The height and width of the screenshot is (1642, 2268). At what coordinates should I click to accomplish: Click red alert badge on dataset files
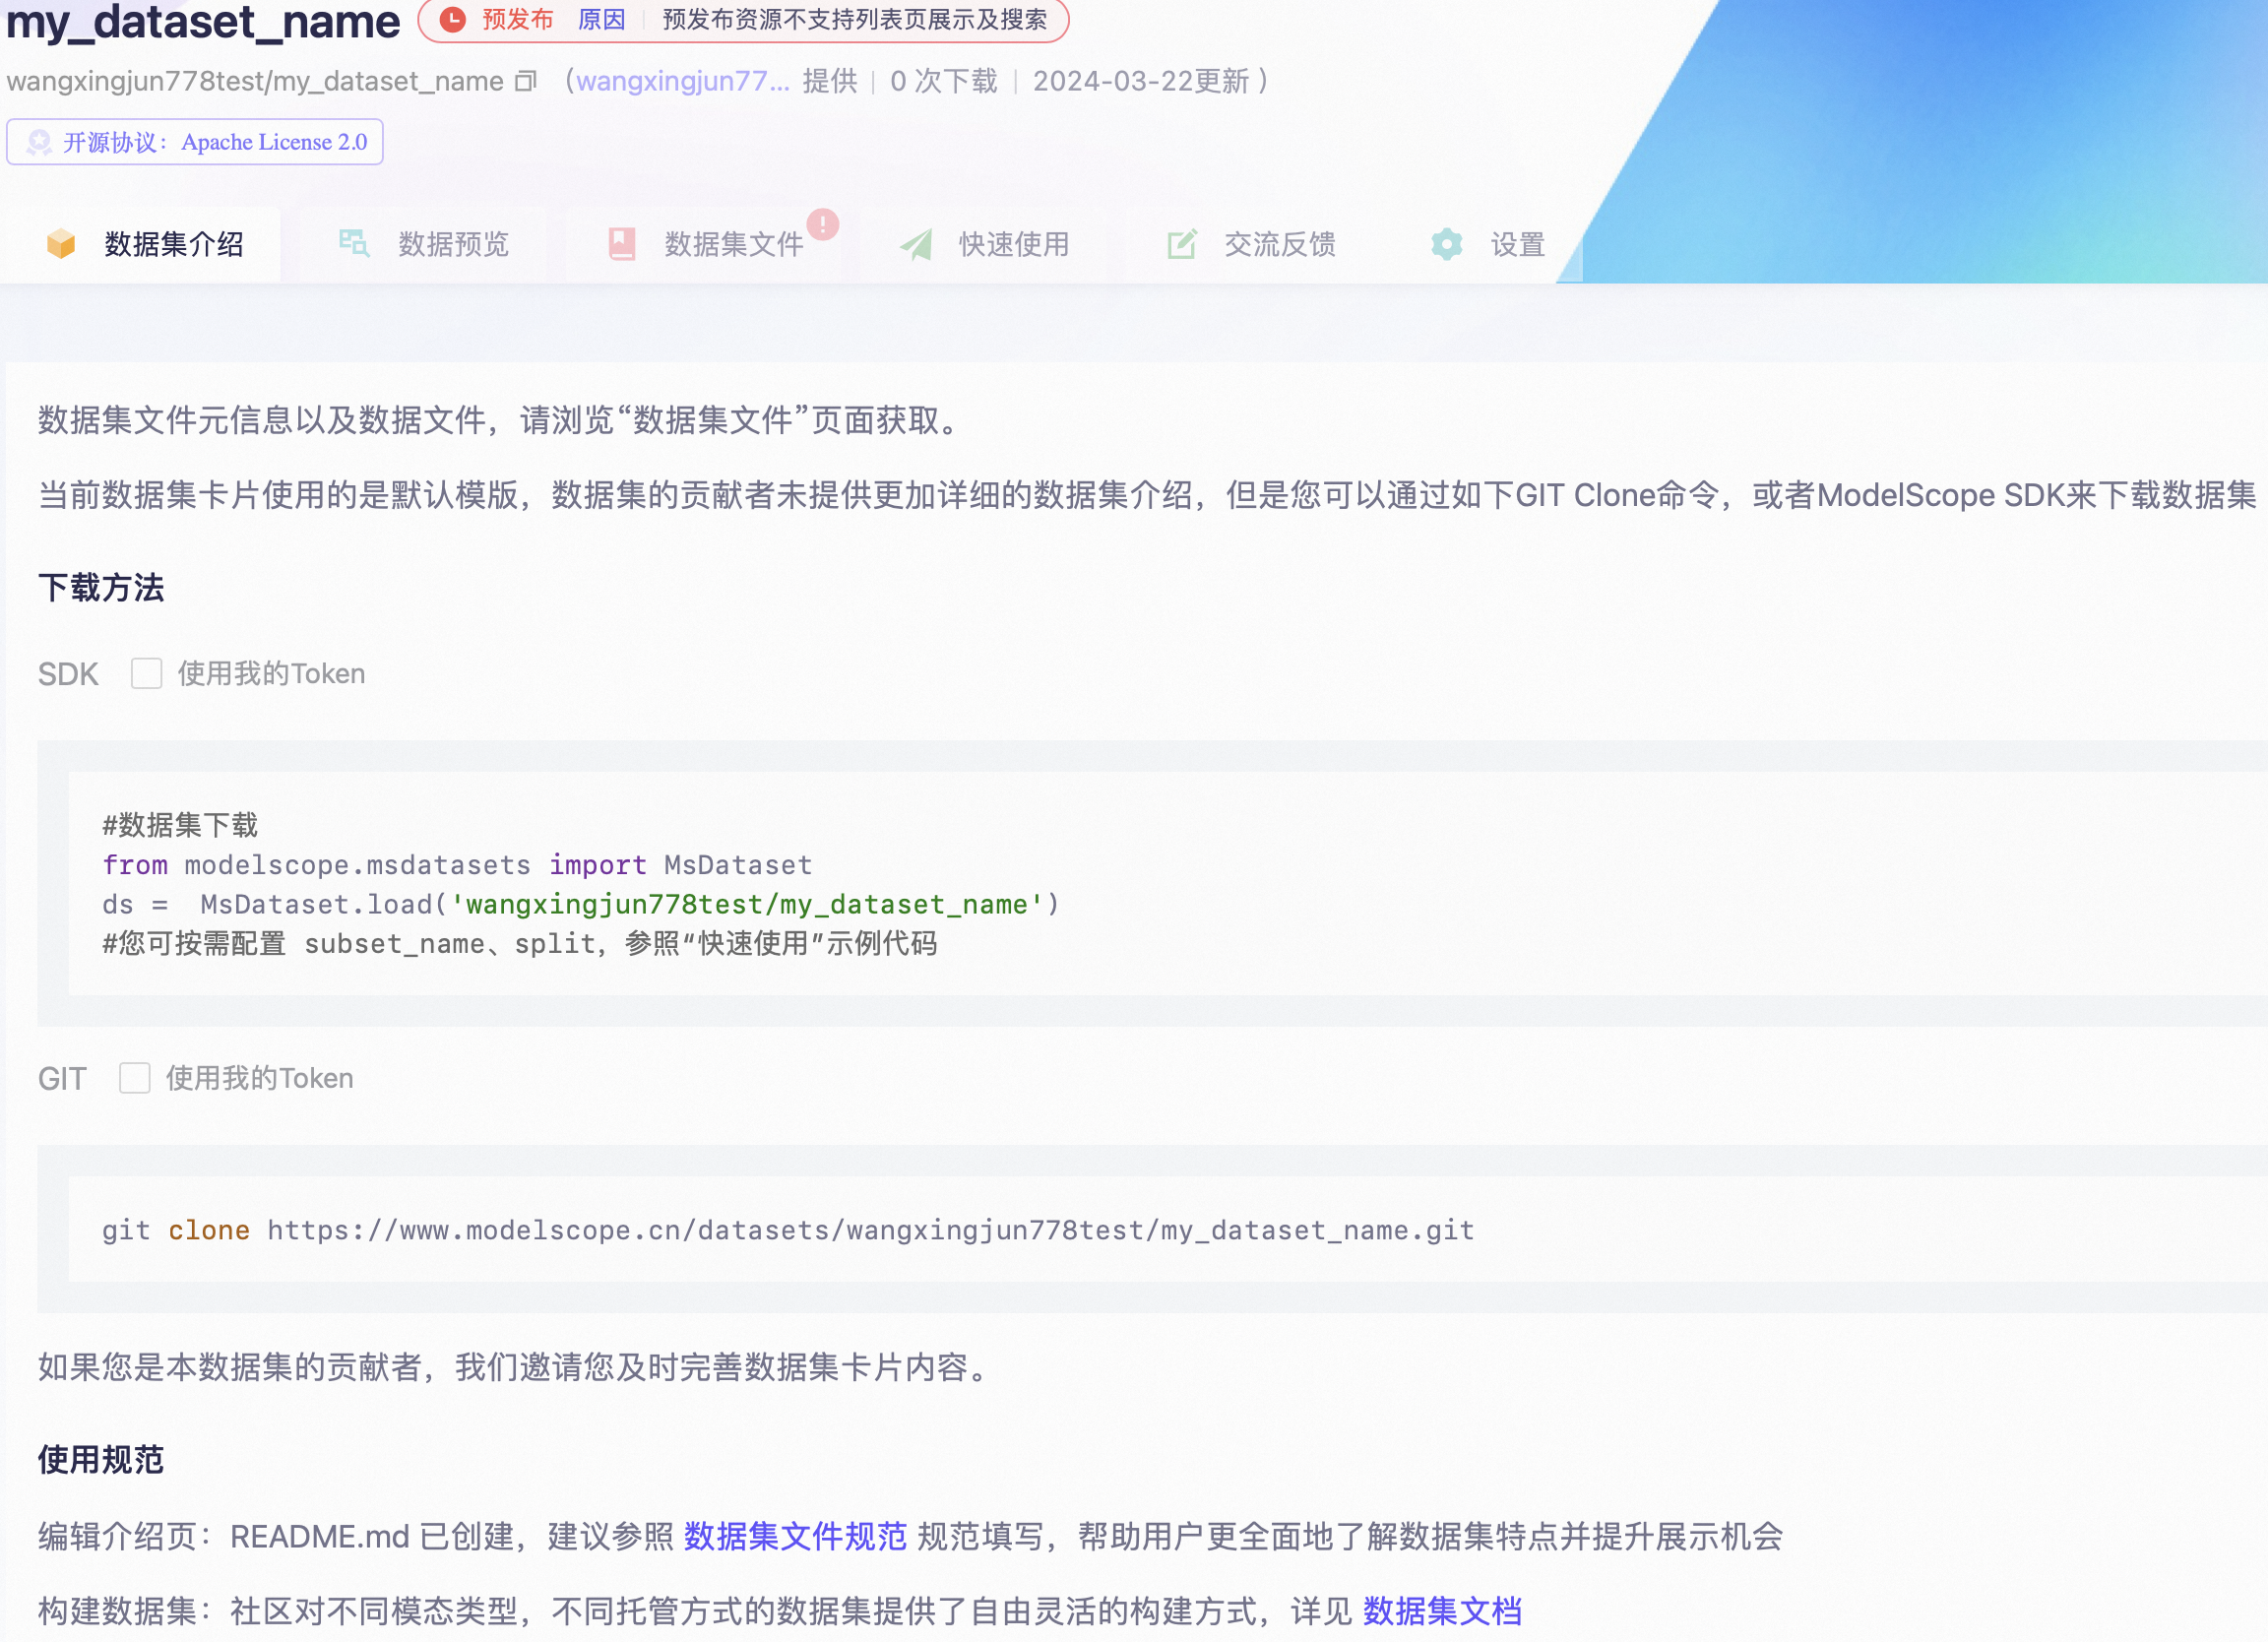point(823,224)
